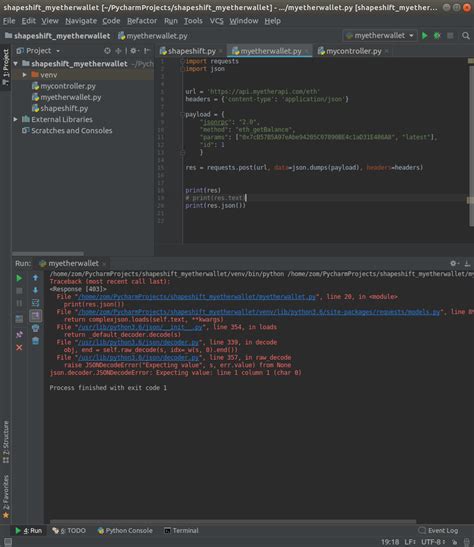Open the LF line separator selector
The height and width of the screenshot is (547, 474).
pos(409,542)
